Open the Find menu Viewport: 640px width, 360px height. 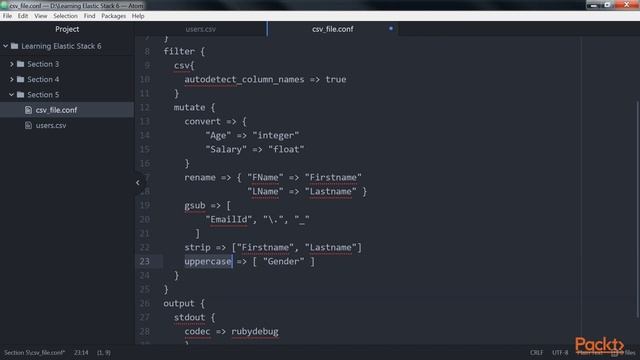(x=89, y=16)
